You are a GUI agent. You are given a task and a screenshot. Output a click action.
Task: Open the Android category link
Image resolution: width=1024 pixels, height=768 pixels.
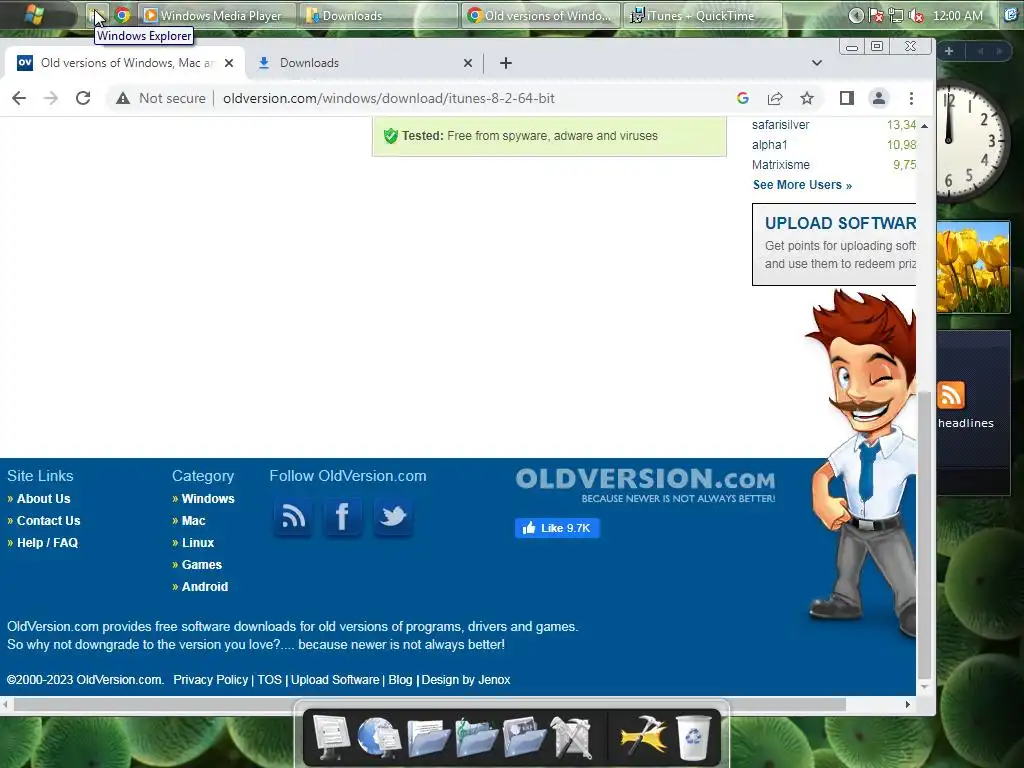pos(204,586)
